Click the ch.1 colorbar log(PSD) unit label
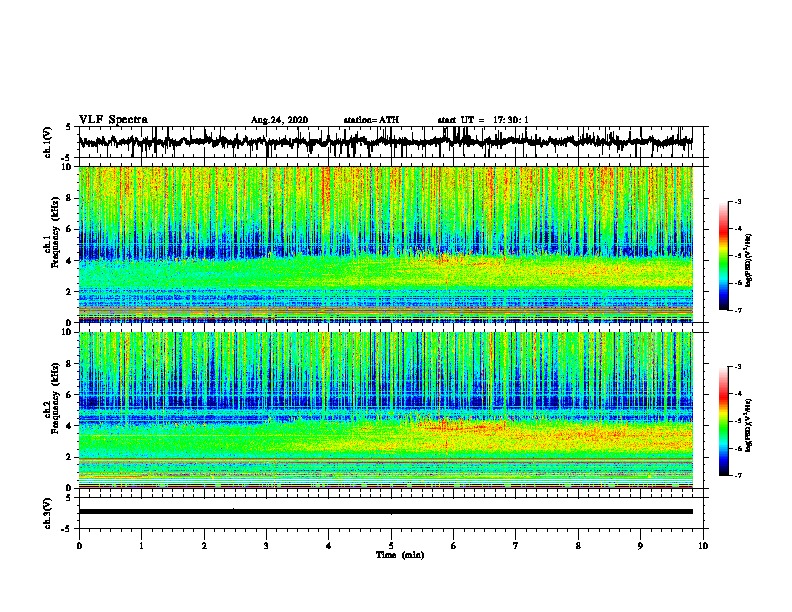This screenshot has width=792, height=612. coord(749,260)
